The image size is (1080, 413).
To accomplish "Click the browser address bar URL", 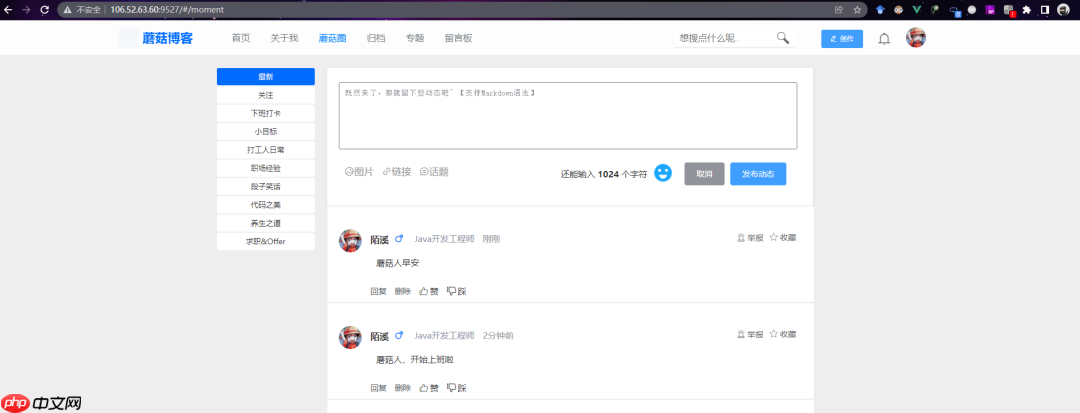I will [167, 10].
